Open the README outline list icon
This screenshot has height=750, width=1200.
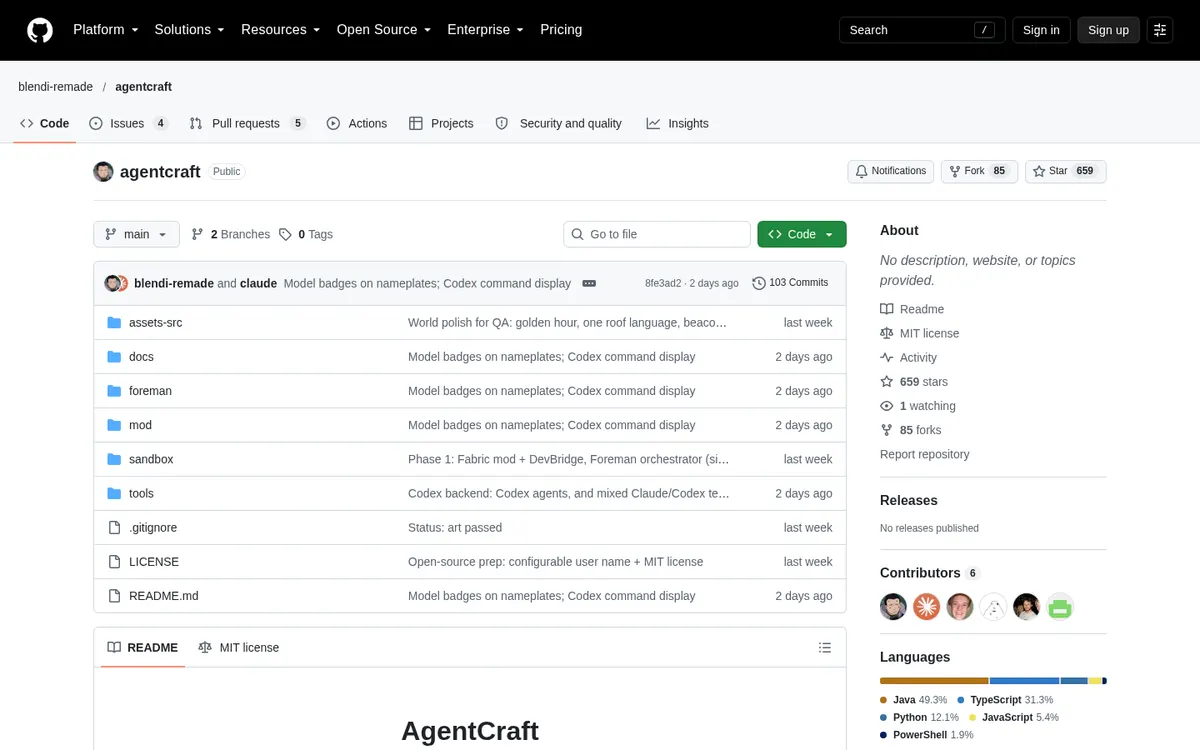pyautogui.click(x=825, y=647)
